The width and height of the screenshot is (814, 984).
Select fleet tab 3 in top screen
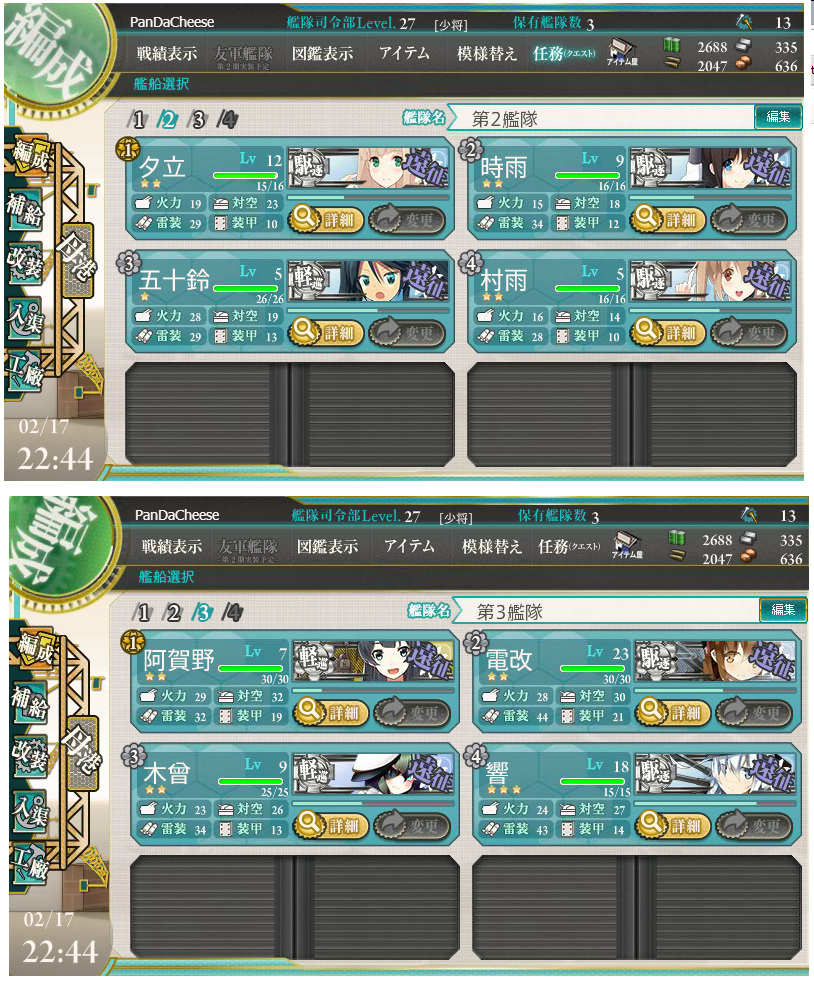[198, 119]
